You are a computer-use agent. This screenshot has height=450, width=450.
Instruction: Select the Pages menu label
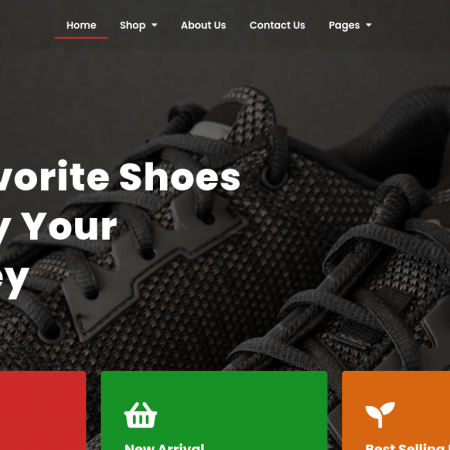344,26
